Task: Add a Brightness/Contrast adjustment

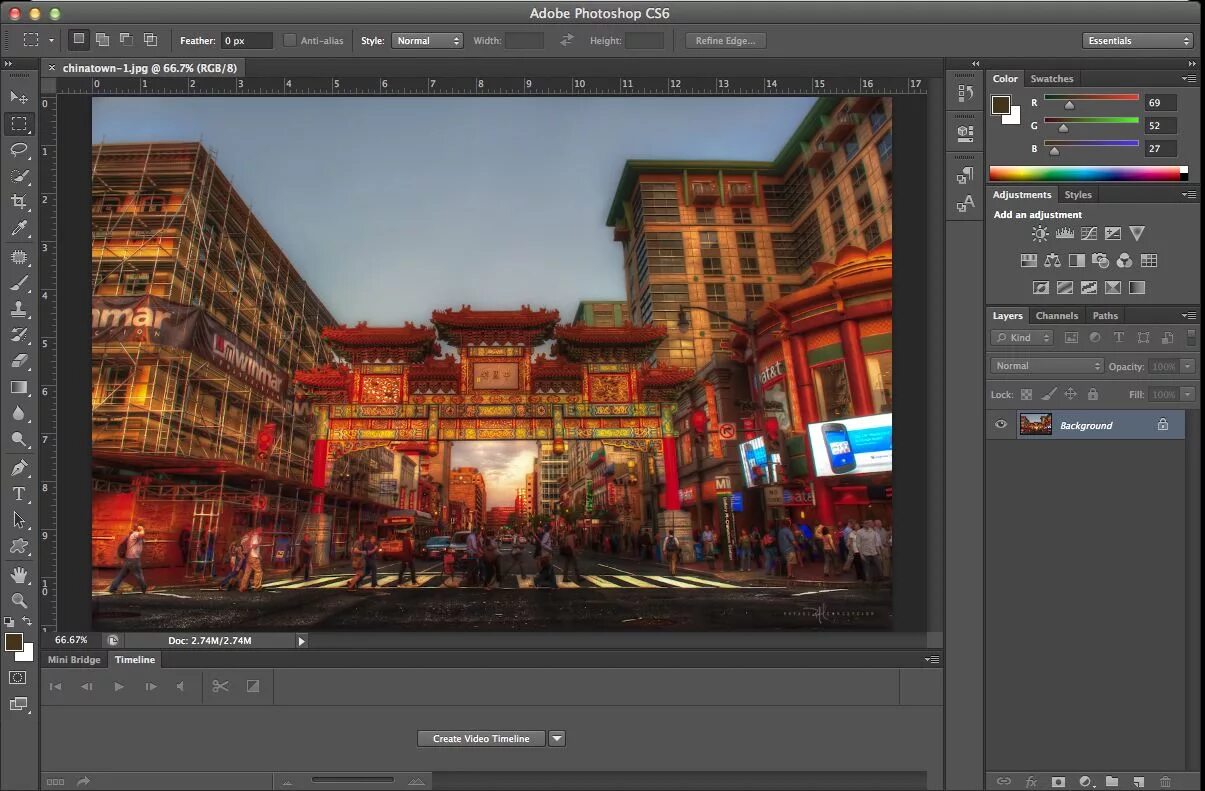Action: pos(1040,234)
